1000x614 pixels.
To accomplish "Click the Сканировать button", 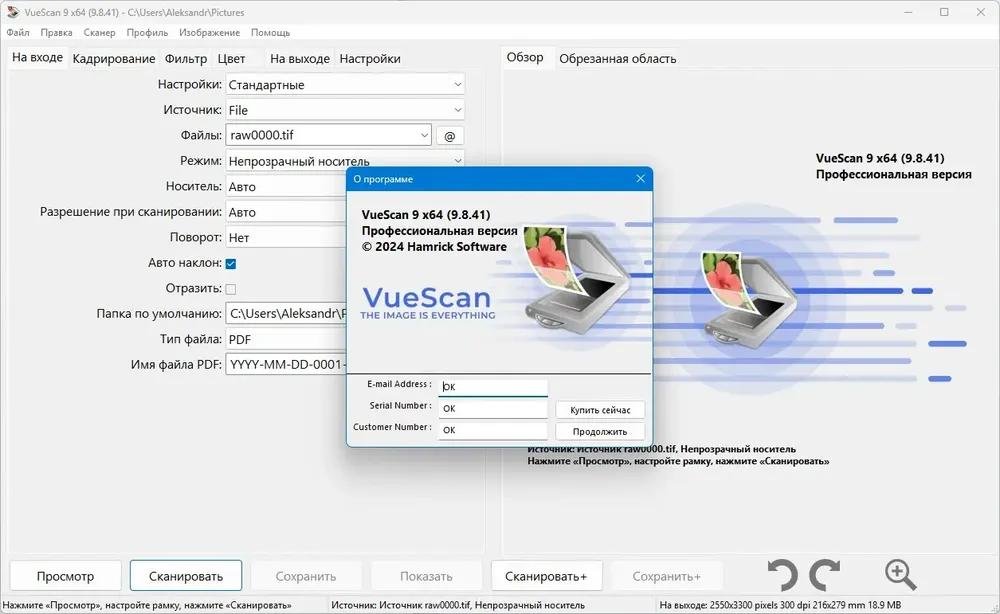I will [x=186, y=576].
